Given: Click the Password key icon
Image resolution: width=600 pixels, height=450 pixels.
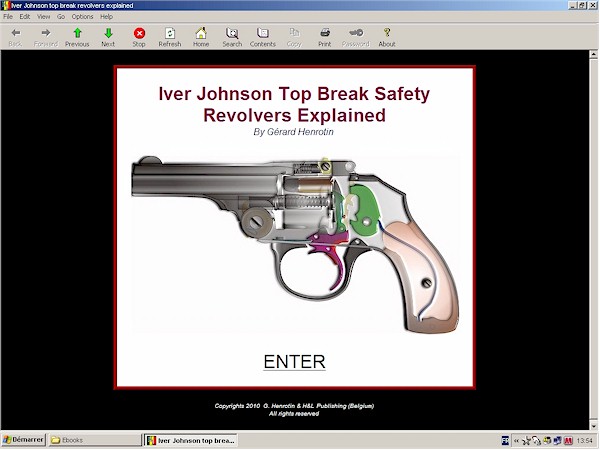Looking at the screenshot, I should (356, 33).
